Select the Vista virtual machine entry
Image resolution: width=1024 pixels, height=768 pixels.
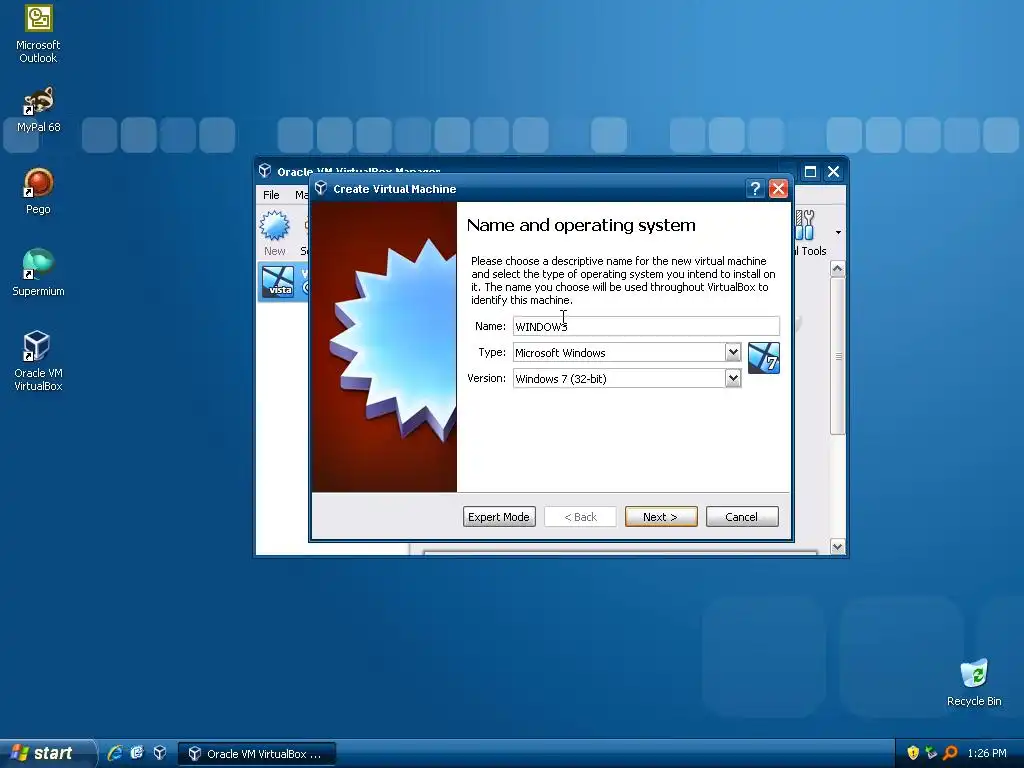283,281
